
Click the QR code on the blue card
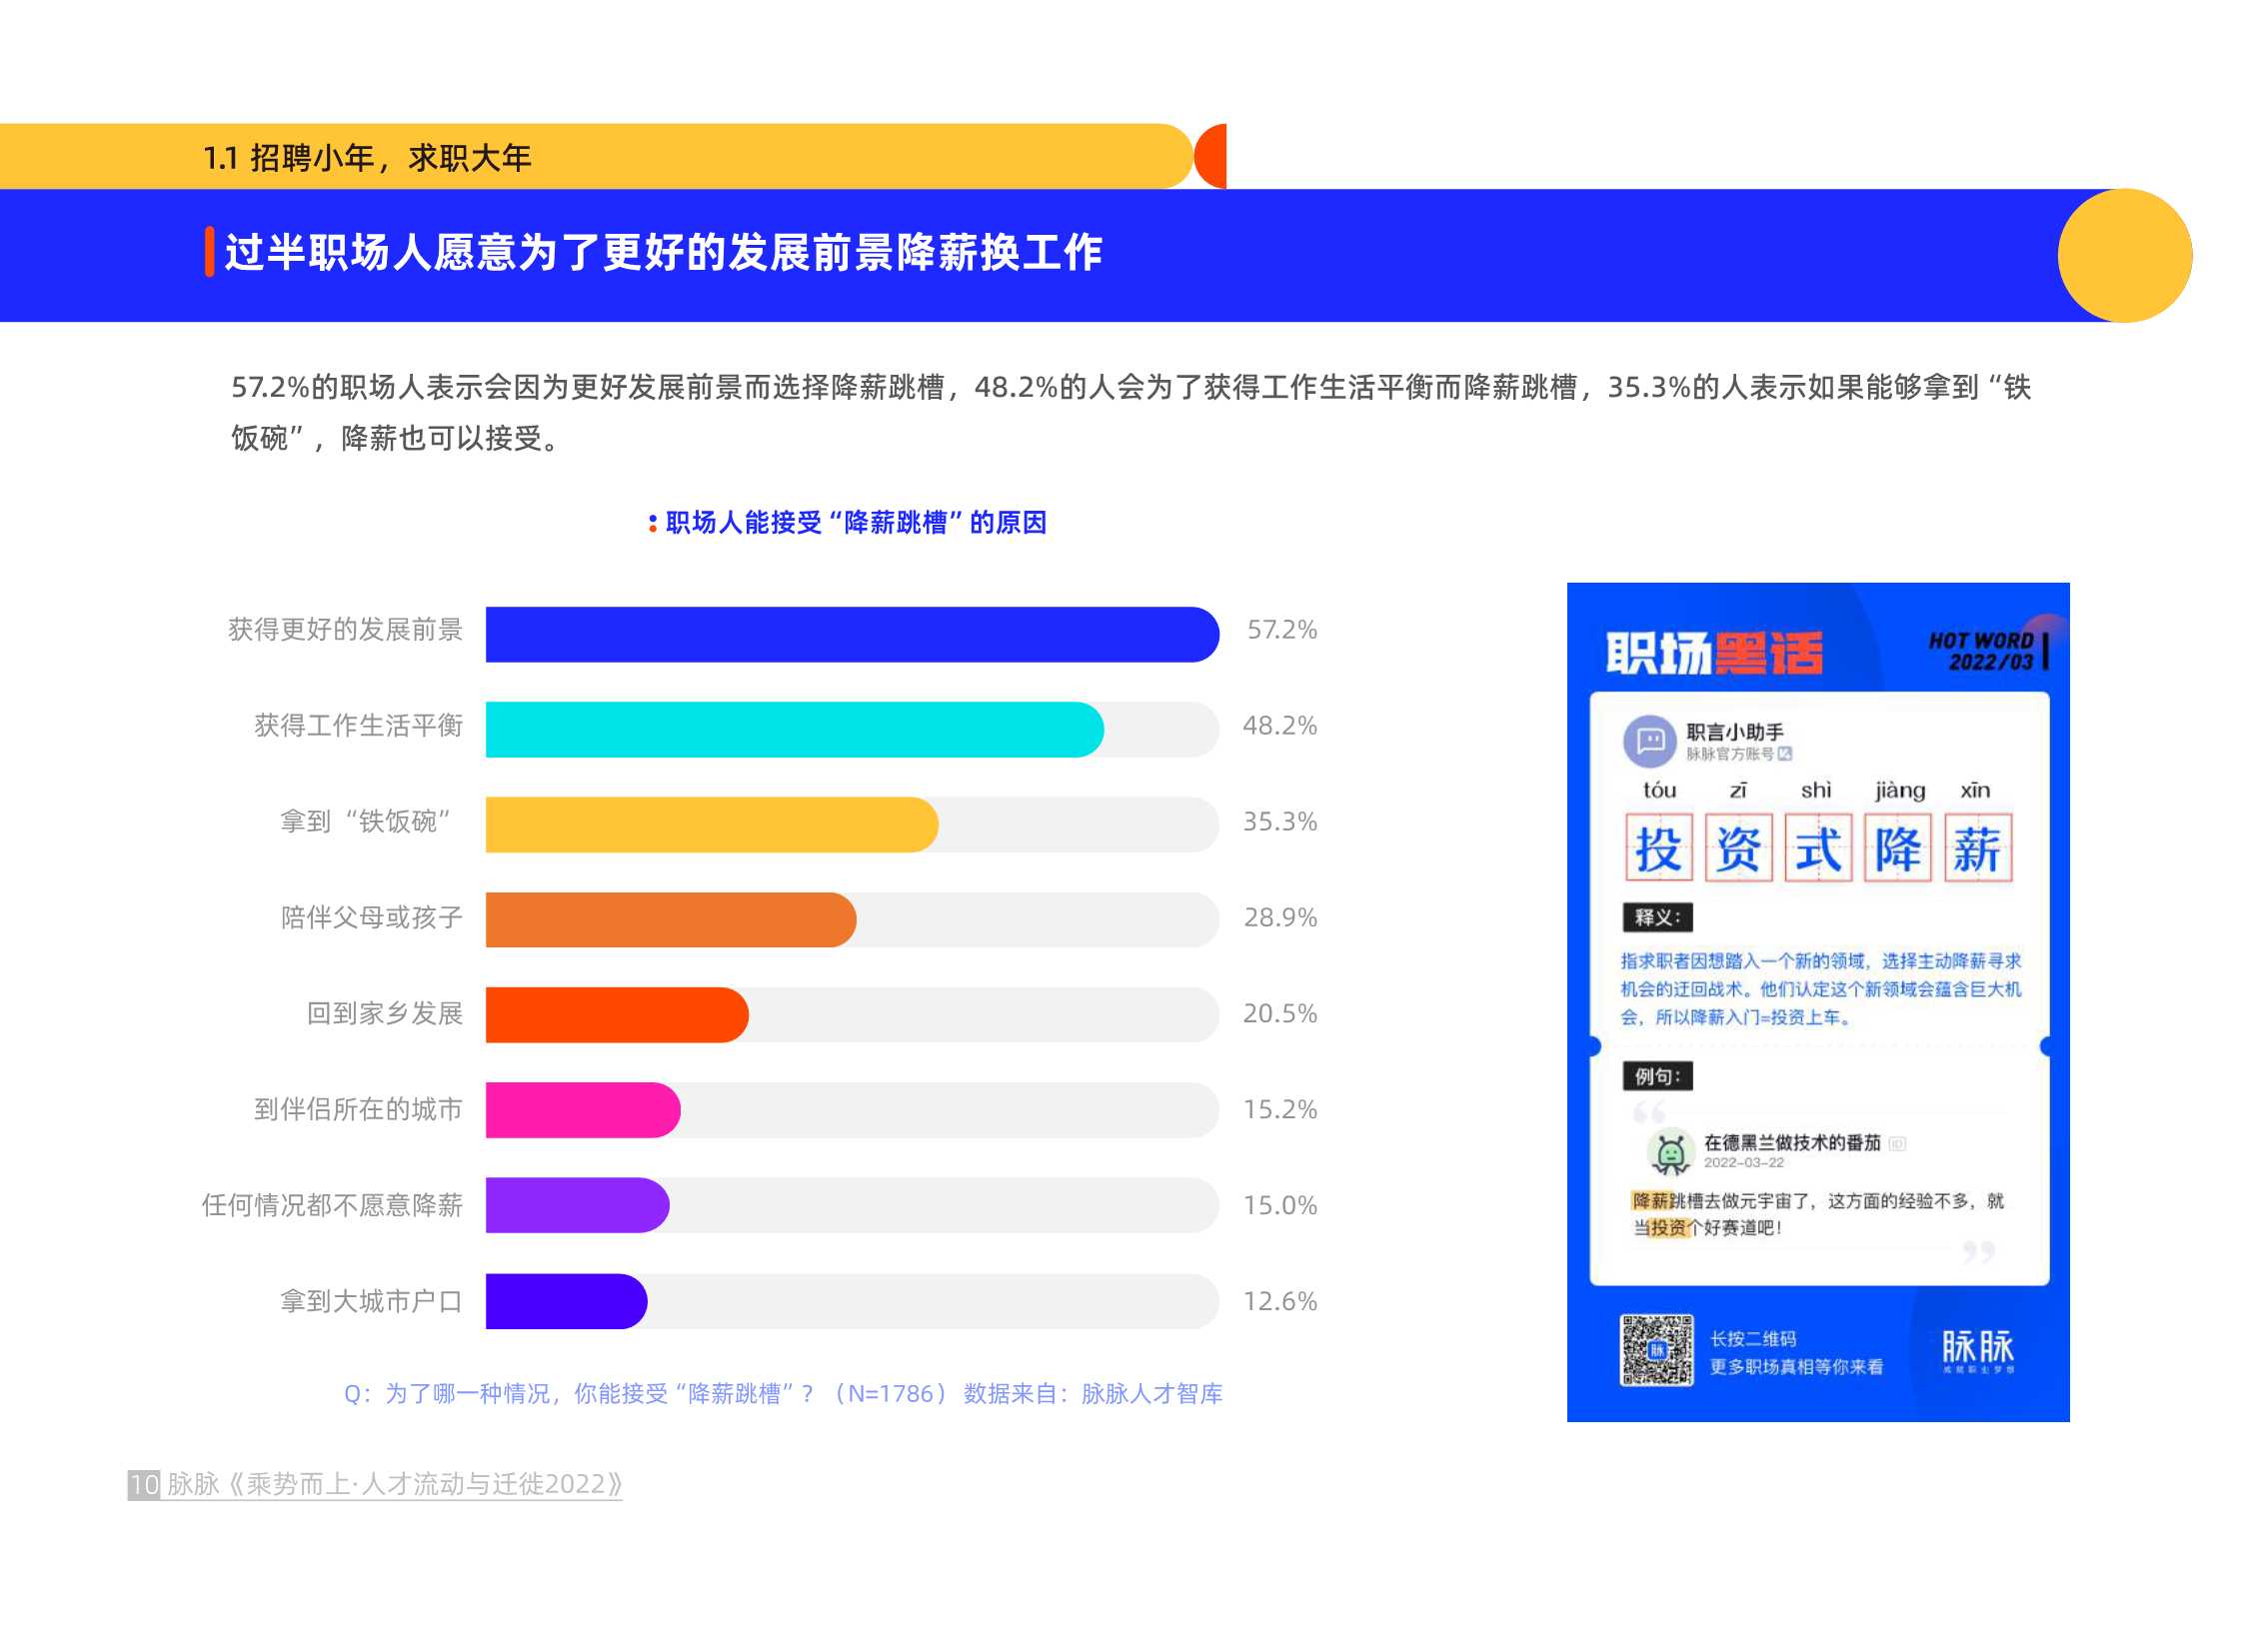[1656, 1349]
